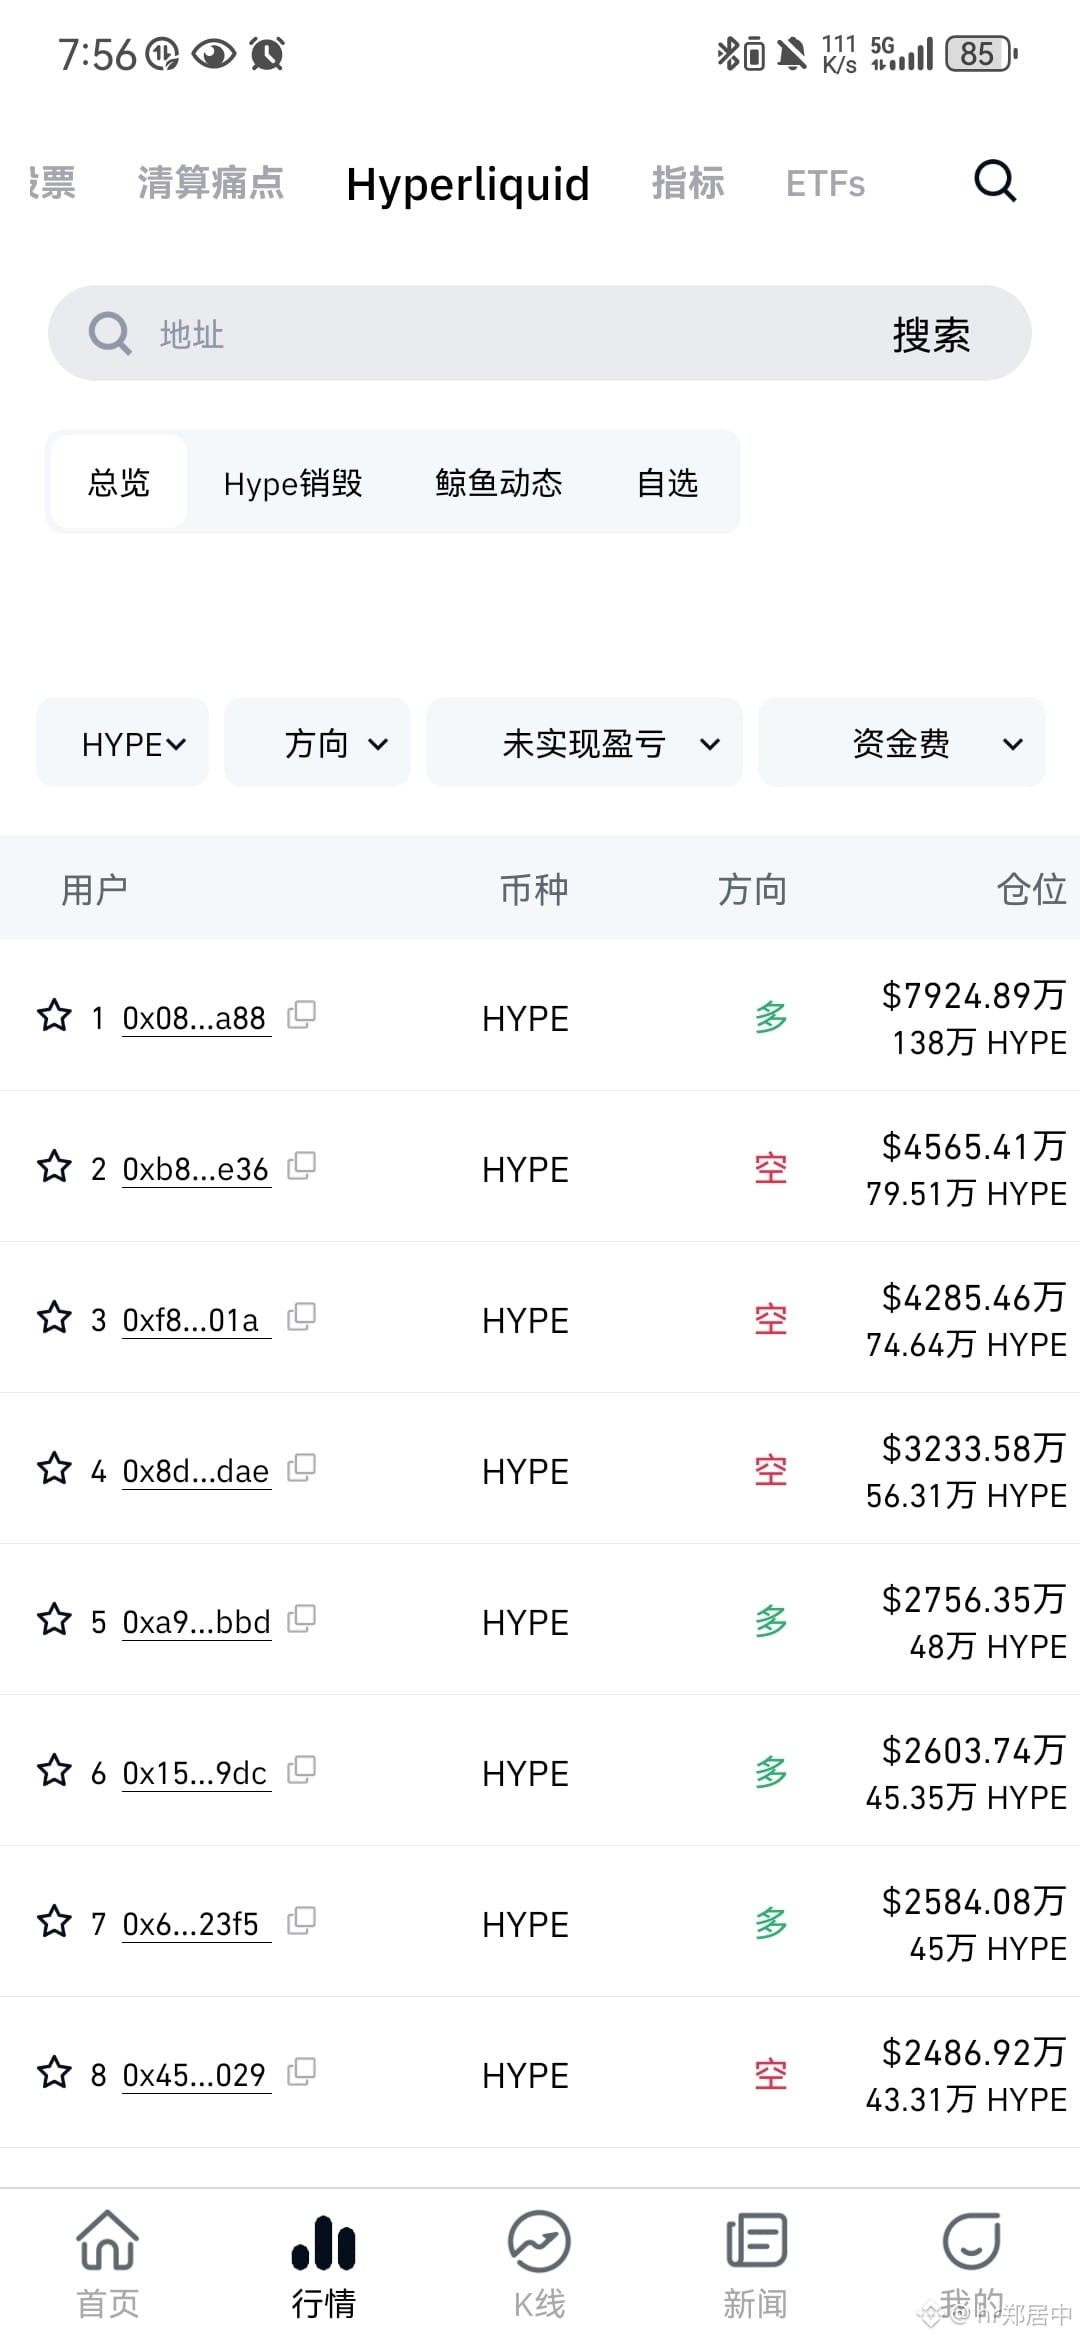Favorite address 0x08...a88 with star
This screenshot has width=1080, height=2340.
click(x=54, y=1016)
